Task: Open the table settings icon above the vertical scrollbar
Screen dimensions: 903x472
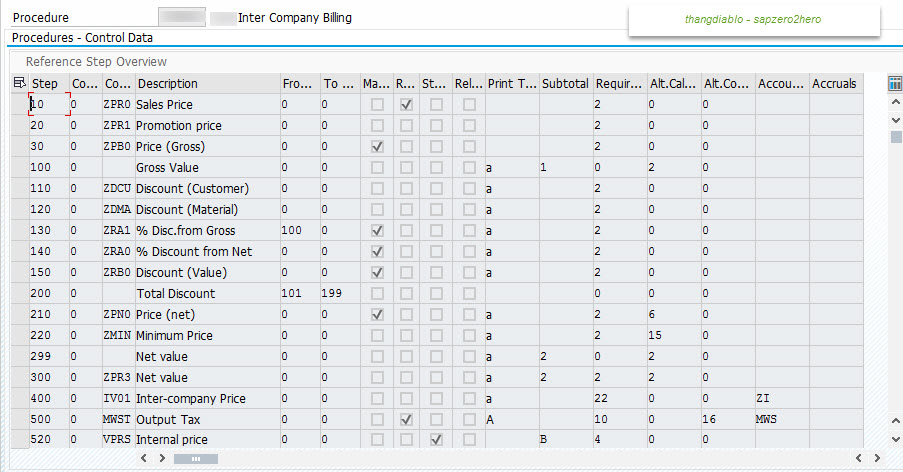Action: point(895,84)
